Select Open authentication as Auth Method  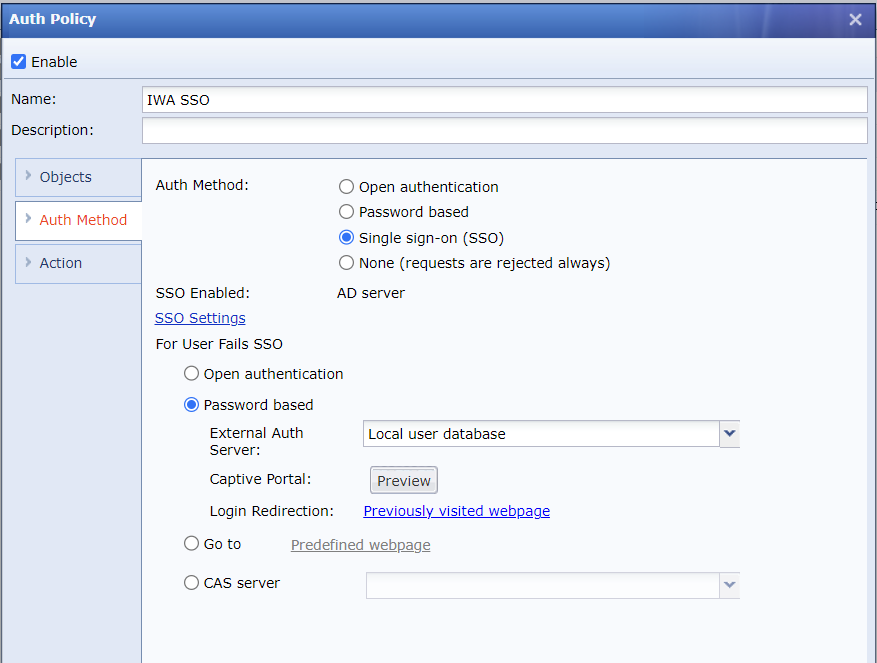(347, 187)
